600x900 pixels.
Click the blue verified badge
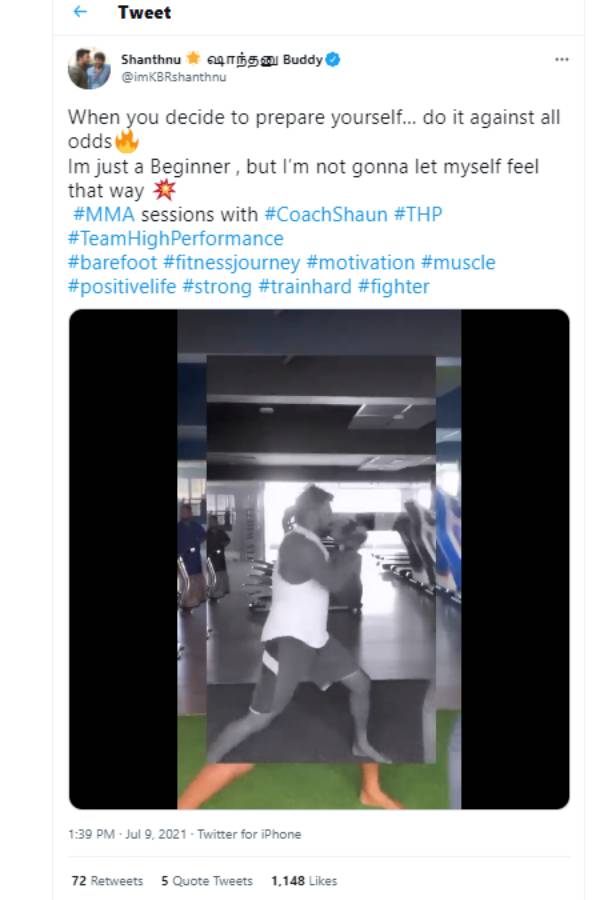333,60
